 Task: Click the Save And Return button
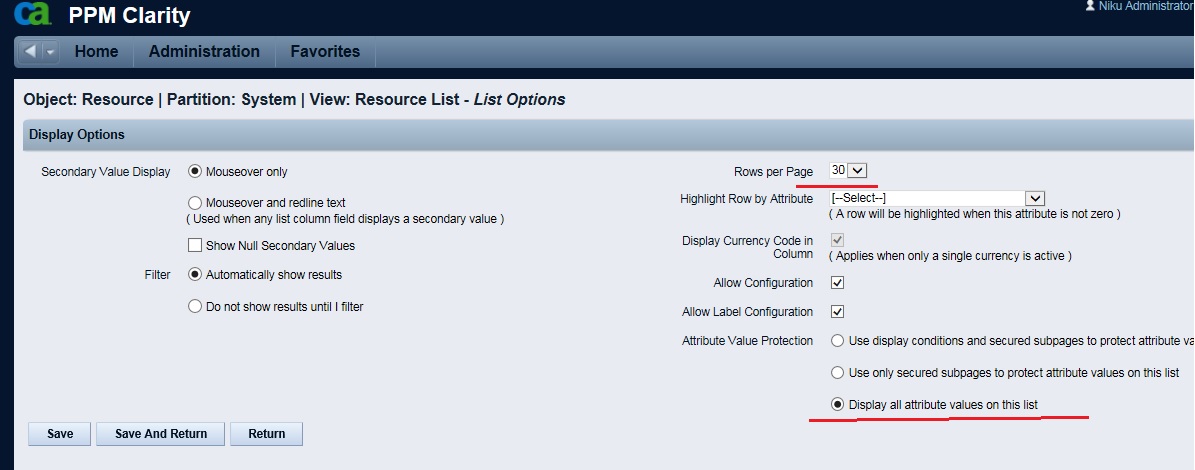pos(161,433)
